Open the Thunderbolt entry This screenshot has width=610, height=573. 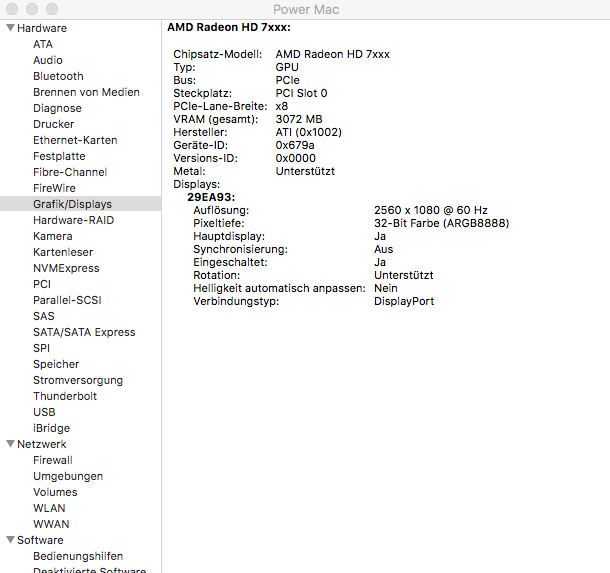point(65,396)
